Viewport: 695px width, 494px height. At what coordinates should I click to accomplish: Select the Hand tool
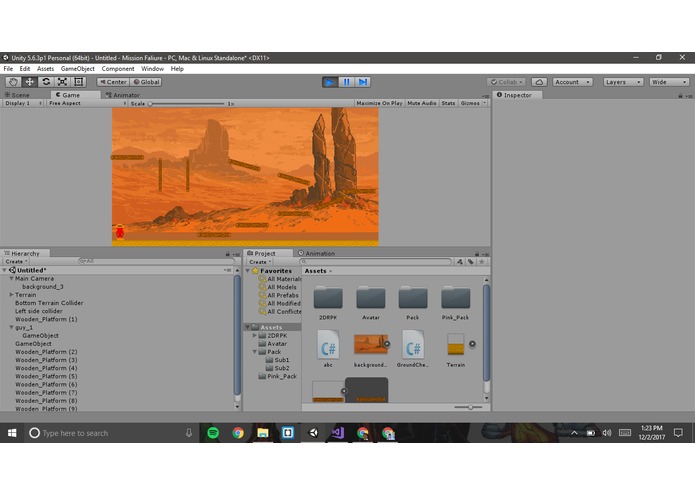[13, 82]
